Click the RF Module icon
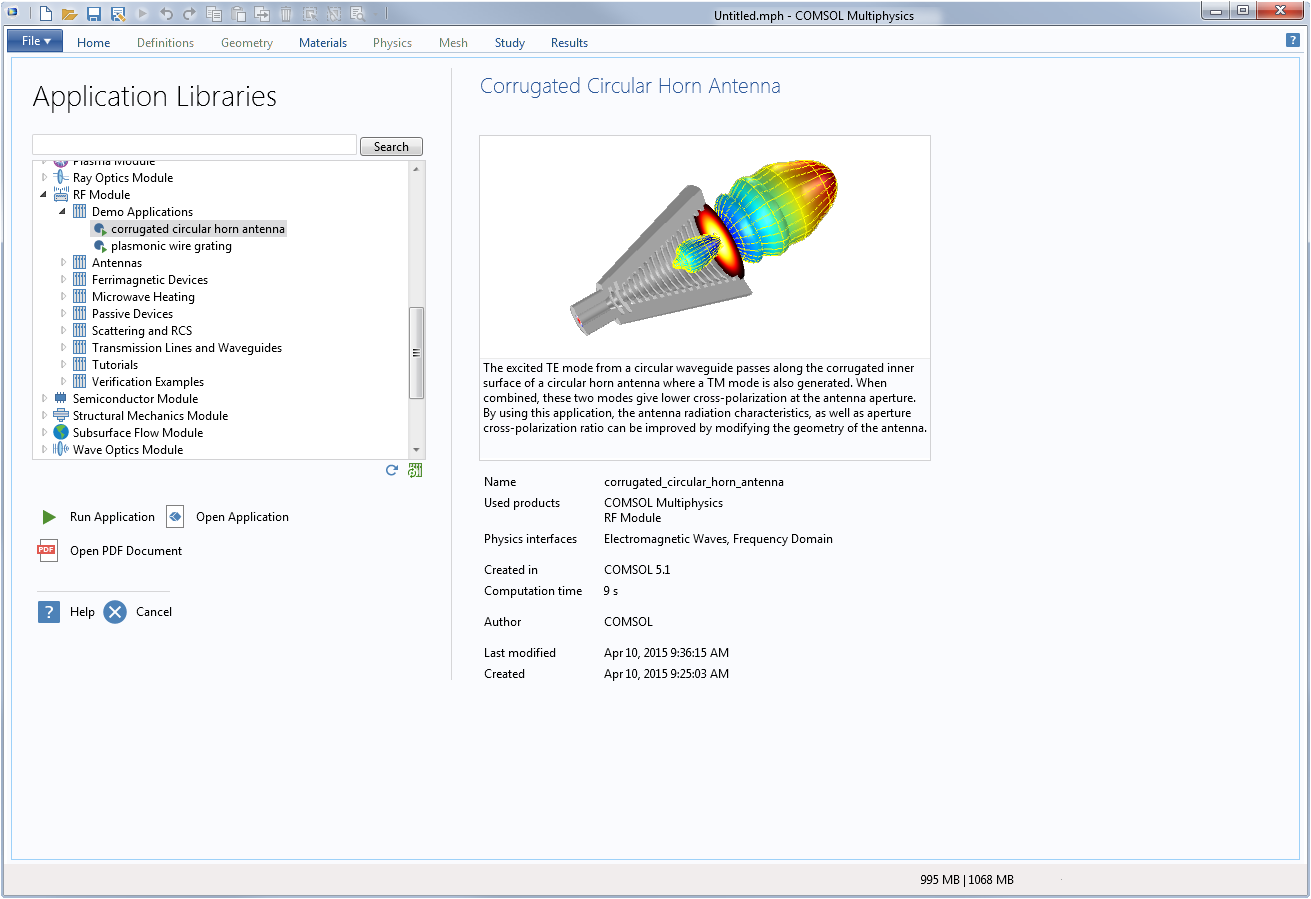The height and width of the screenshot is (899, 1311). point(61,194)
